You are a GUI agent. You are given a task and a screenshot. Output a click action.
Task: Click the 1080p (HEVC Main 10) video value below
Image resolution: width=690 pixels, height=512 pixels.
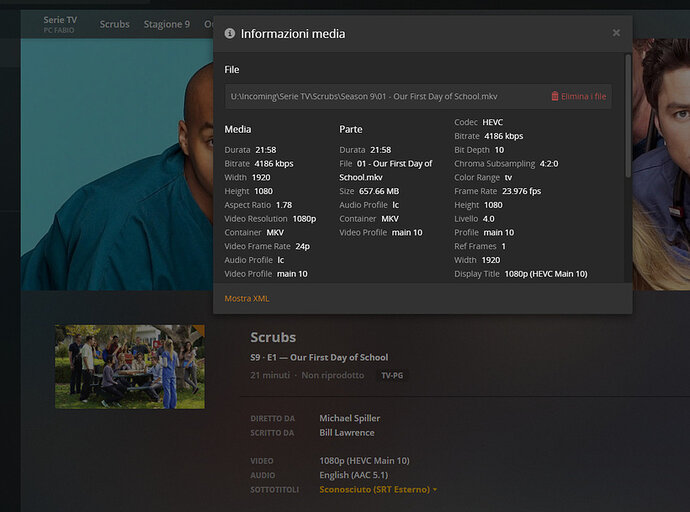click(x=364, y=461)
